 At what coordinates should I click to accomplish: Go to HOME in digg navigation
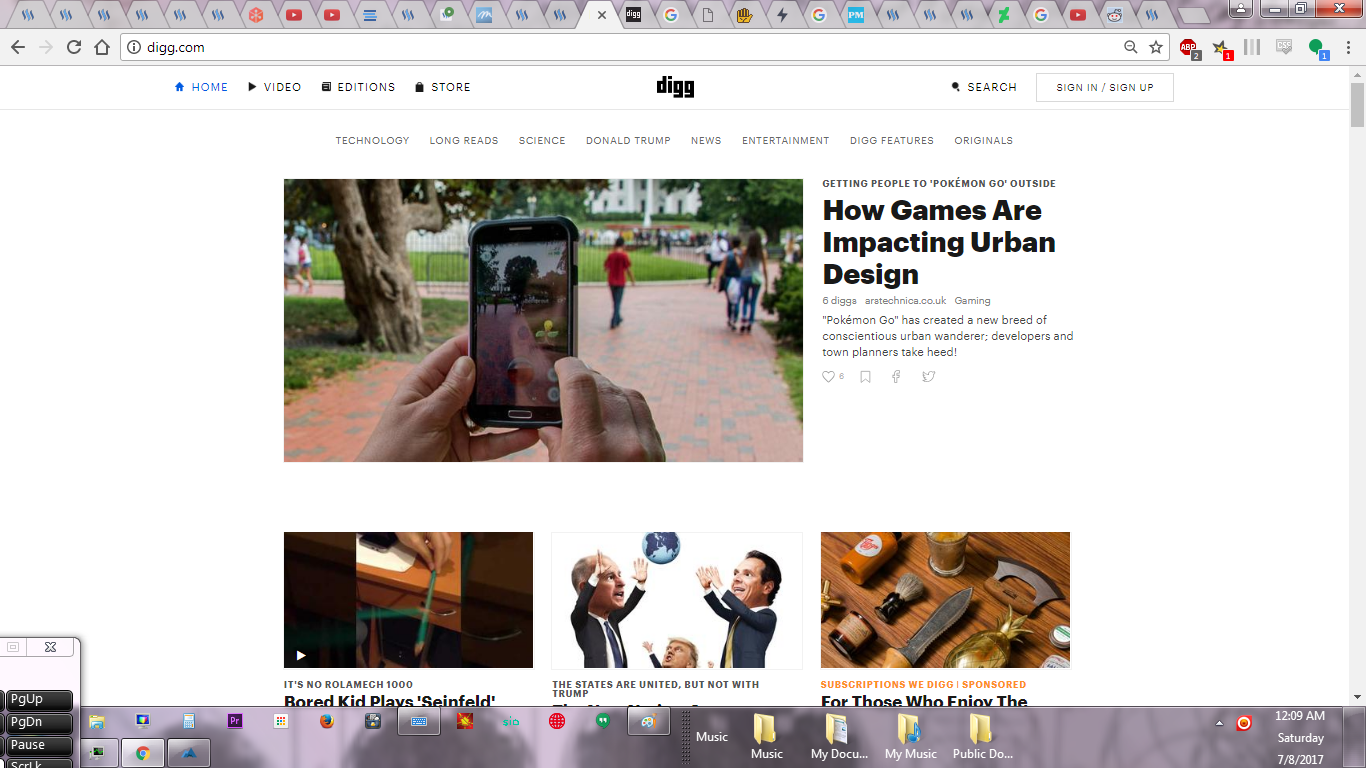tap(201, 87)
